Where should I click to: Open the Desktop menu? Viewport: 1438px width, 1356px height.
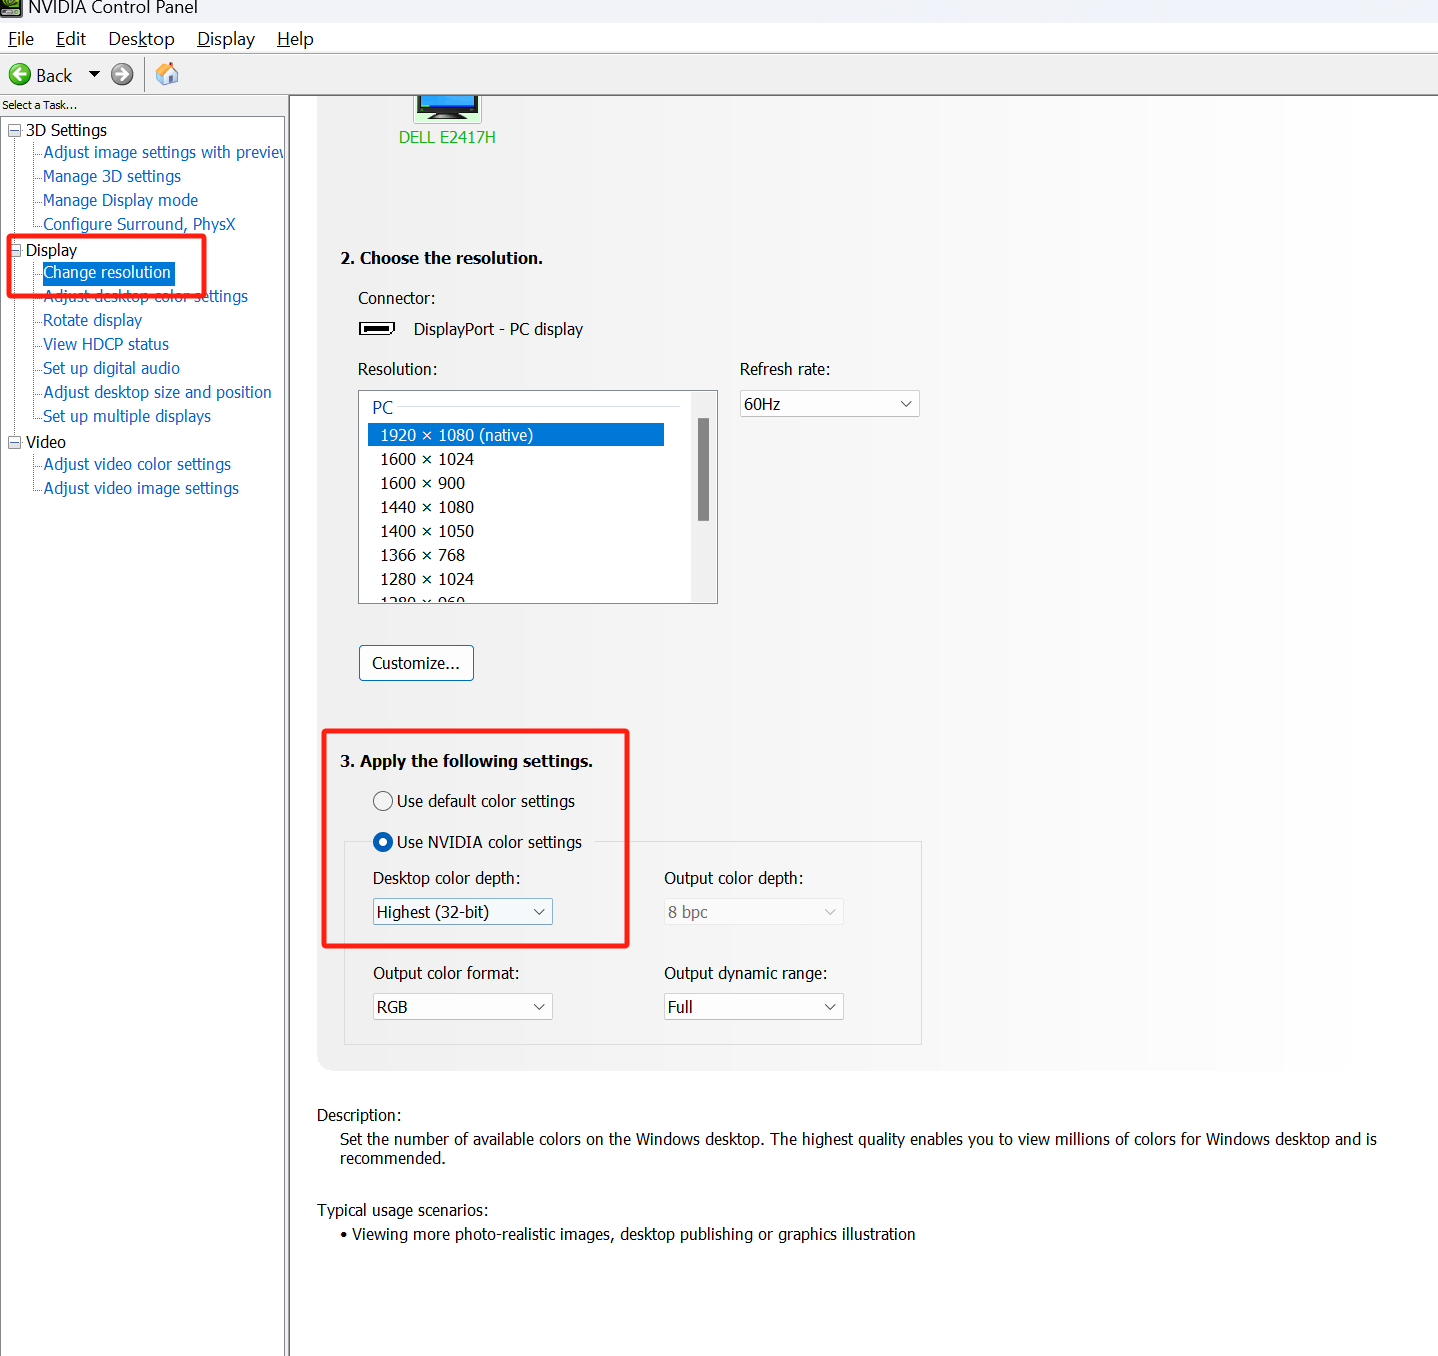pyautogui.click(x=141, y=39)
